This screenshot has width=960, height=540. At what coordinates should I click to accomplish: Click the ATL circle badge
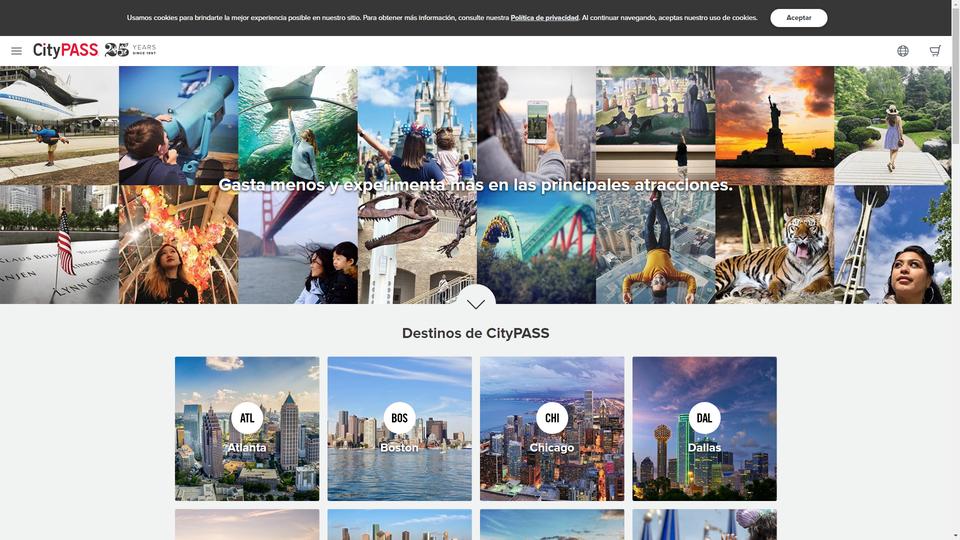tap(247, 418)
